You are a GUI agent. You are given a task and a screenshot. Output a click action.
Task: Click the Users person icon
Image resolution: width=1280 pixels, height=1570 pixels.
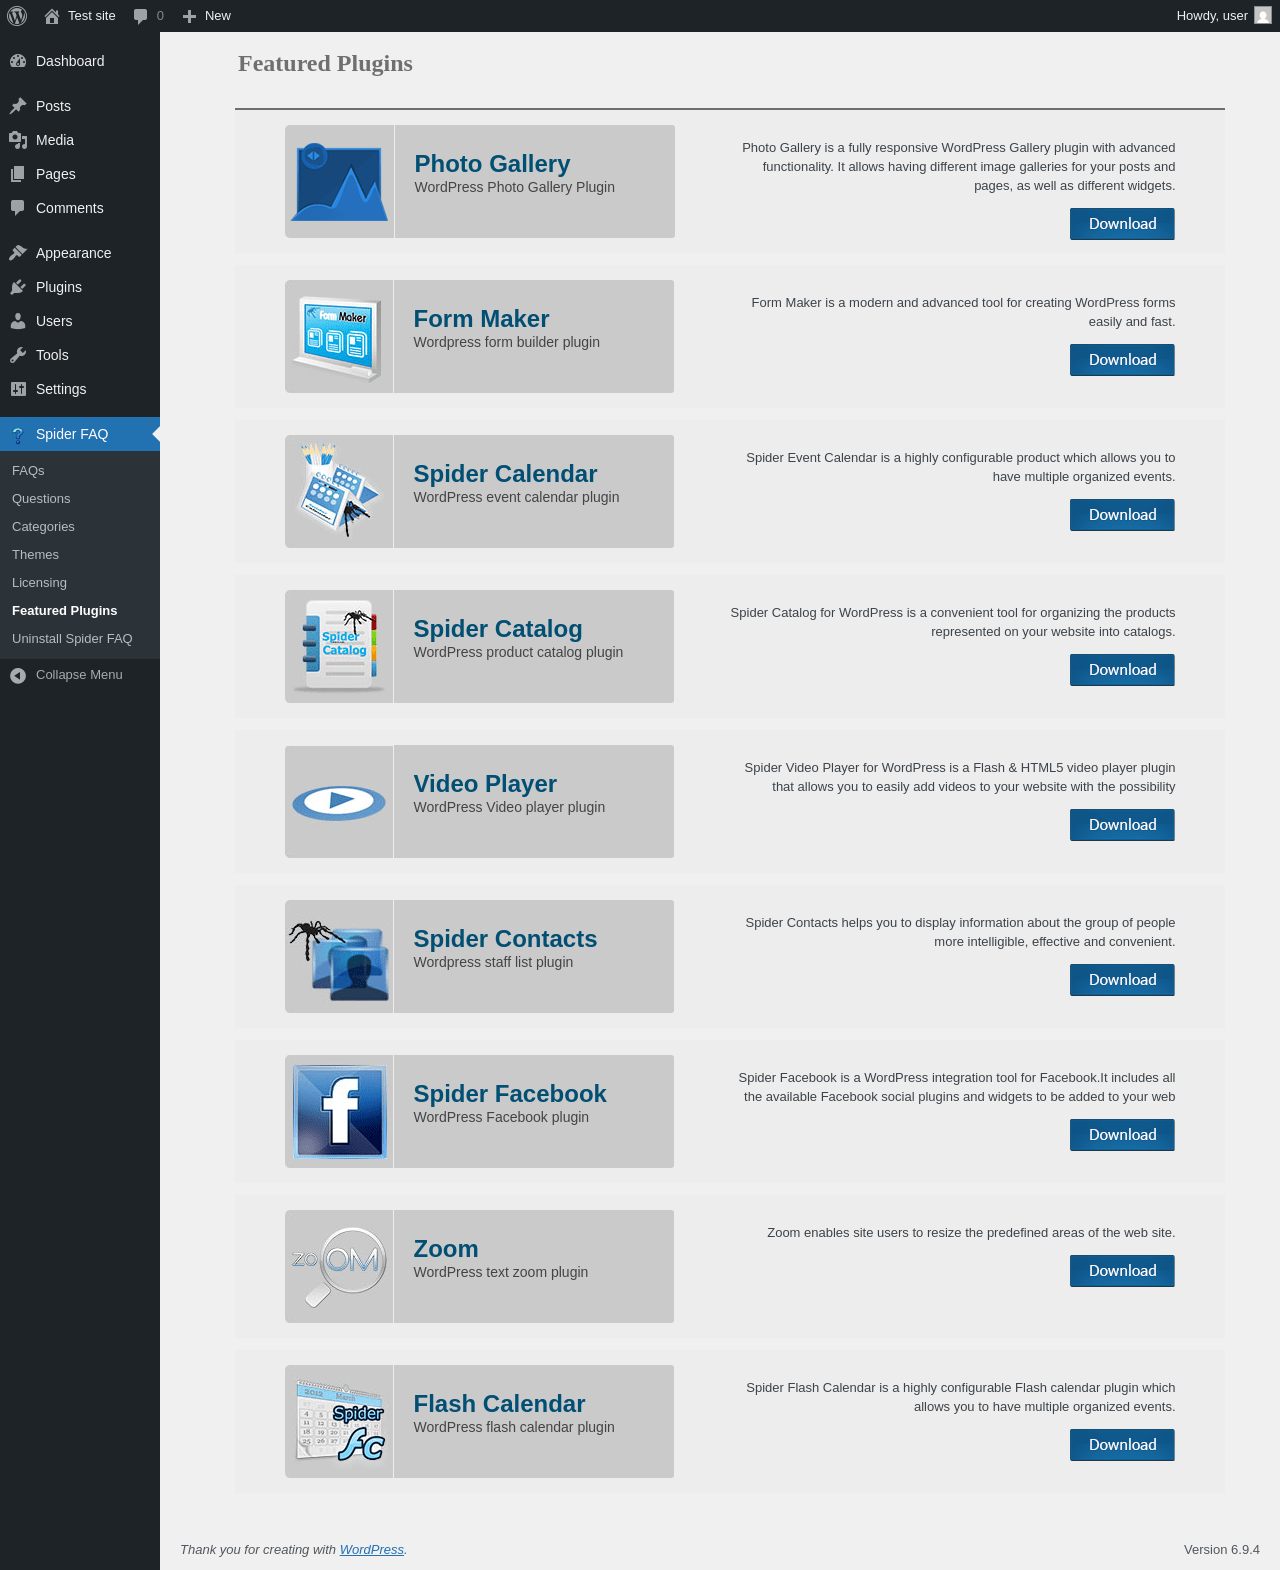pyautogui.click(x=18, y=321)
